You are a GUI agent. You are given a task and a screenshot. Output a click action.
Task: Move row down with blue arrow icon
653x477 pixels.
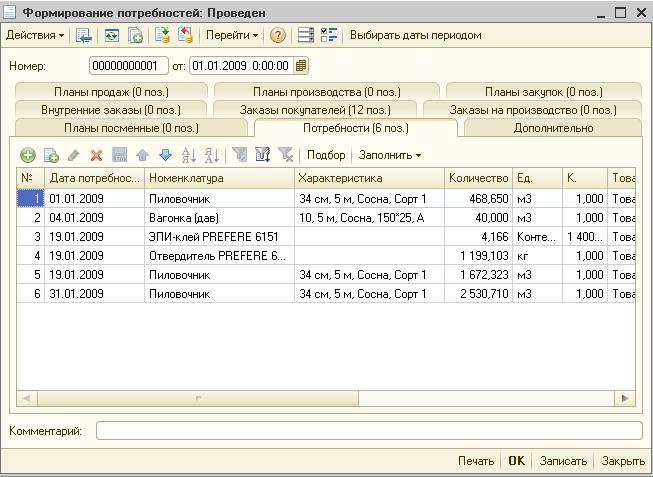pyautogui.click(x=165, y=155)
